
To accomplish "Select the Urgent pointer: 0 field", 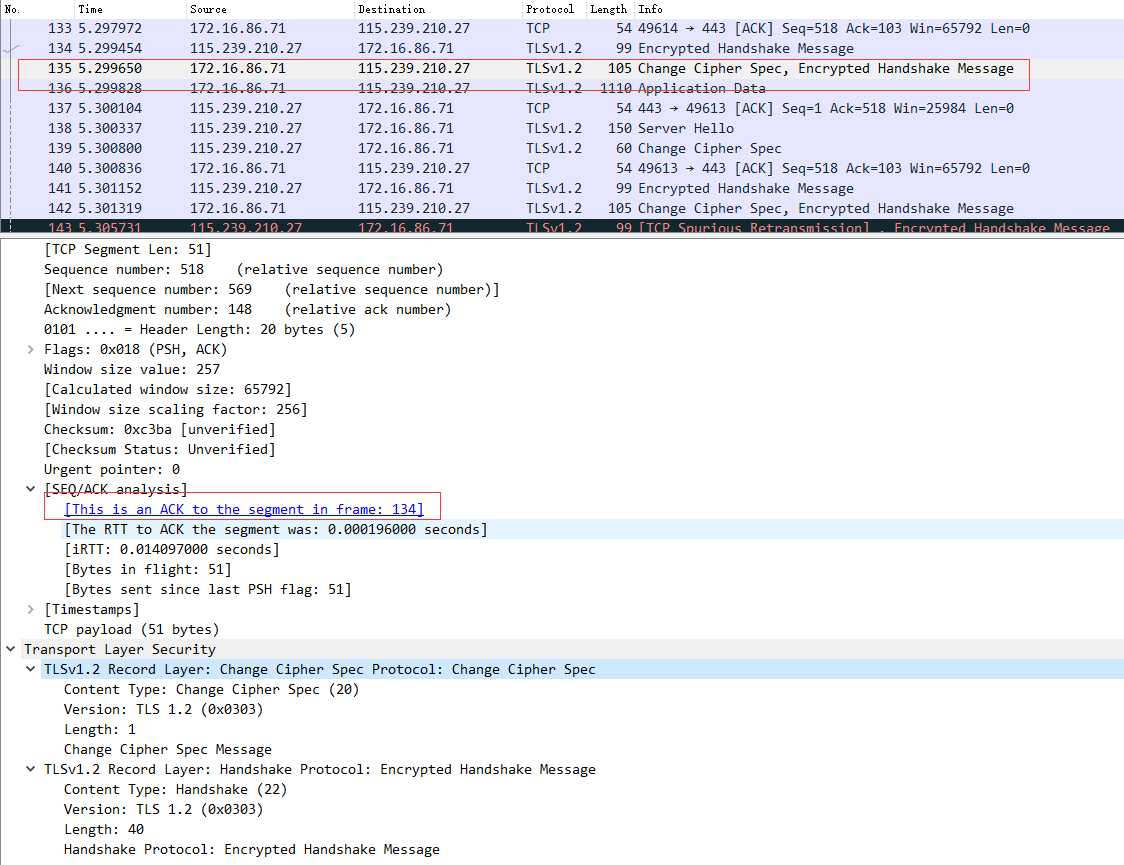I will [112, 470].
